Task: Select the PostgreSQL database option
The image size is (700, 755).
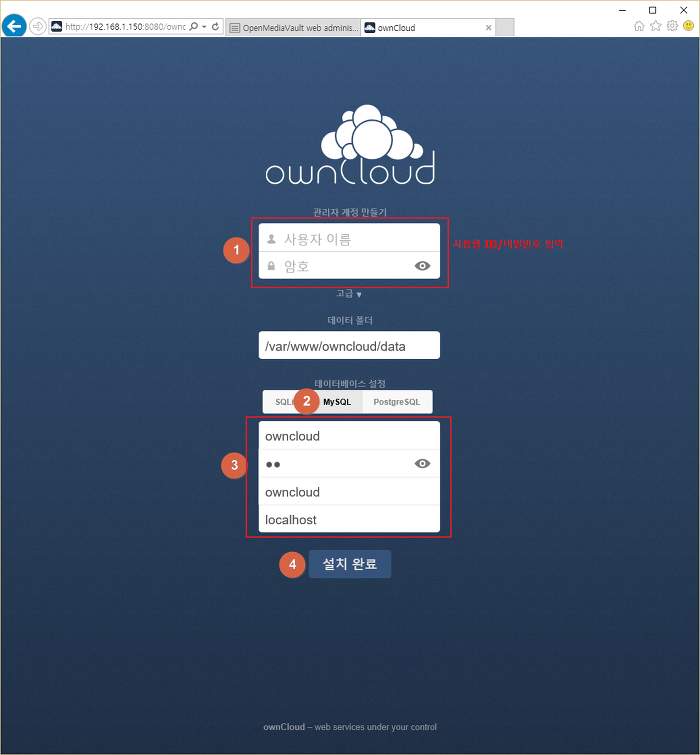Action: click(397, 402)
